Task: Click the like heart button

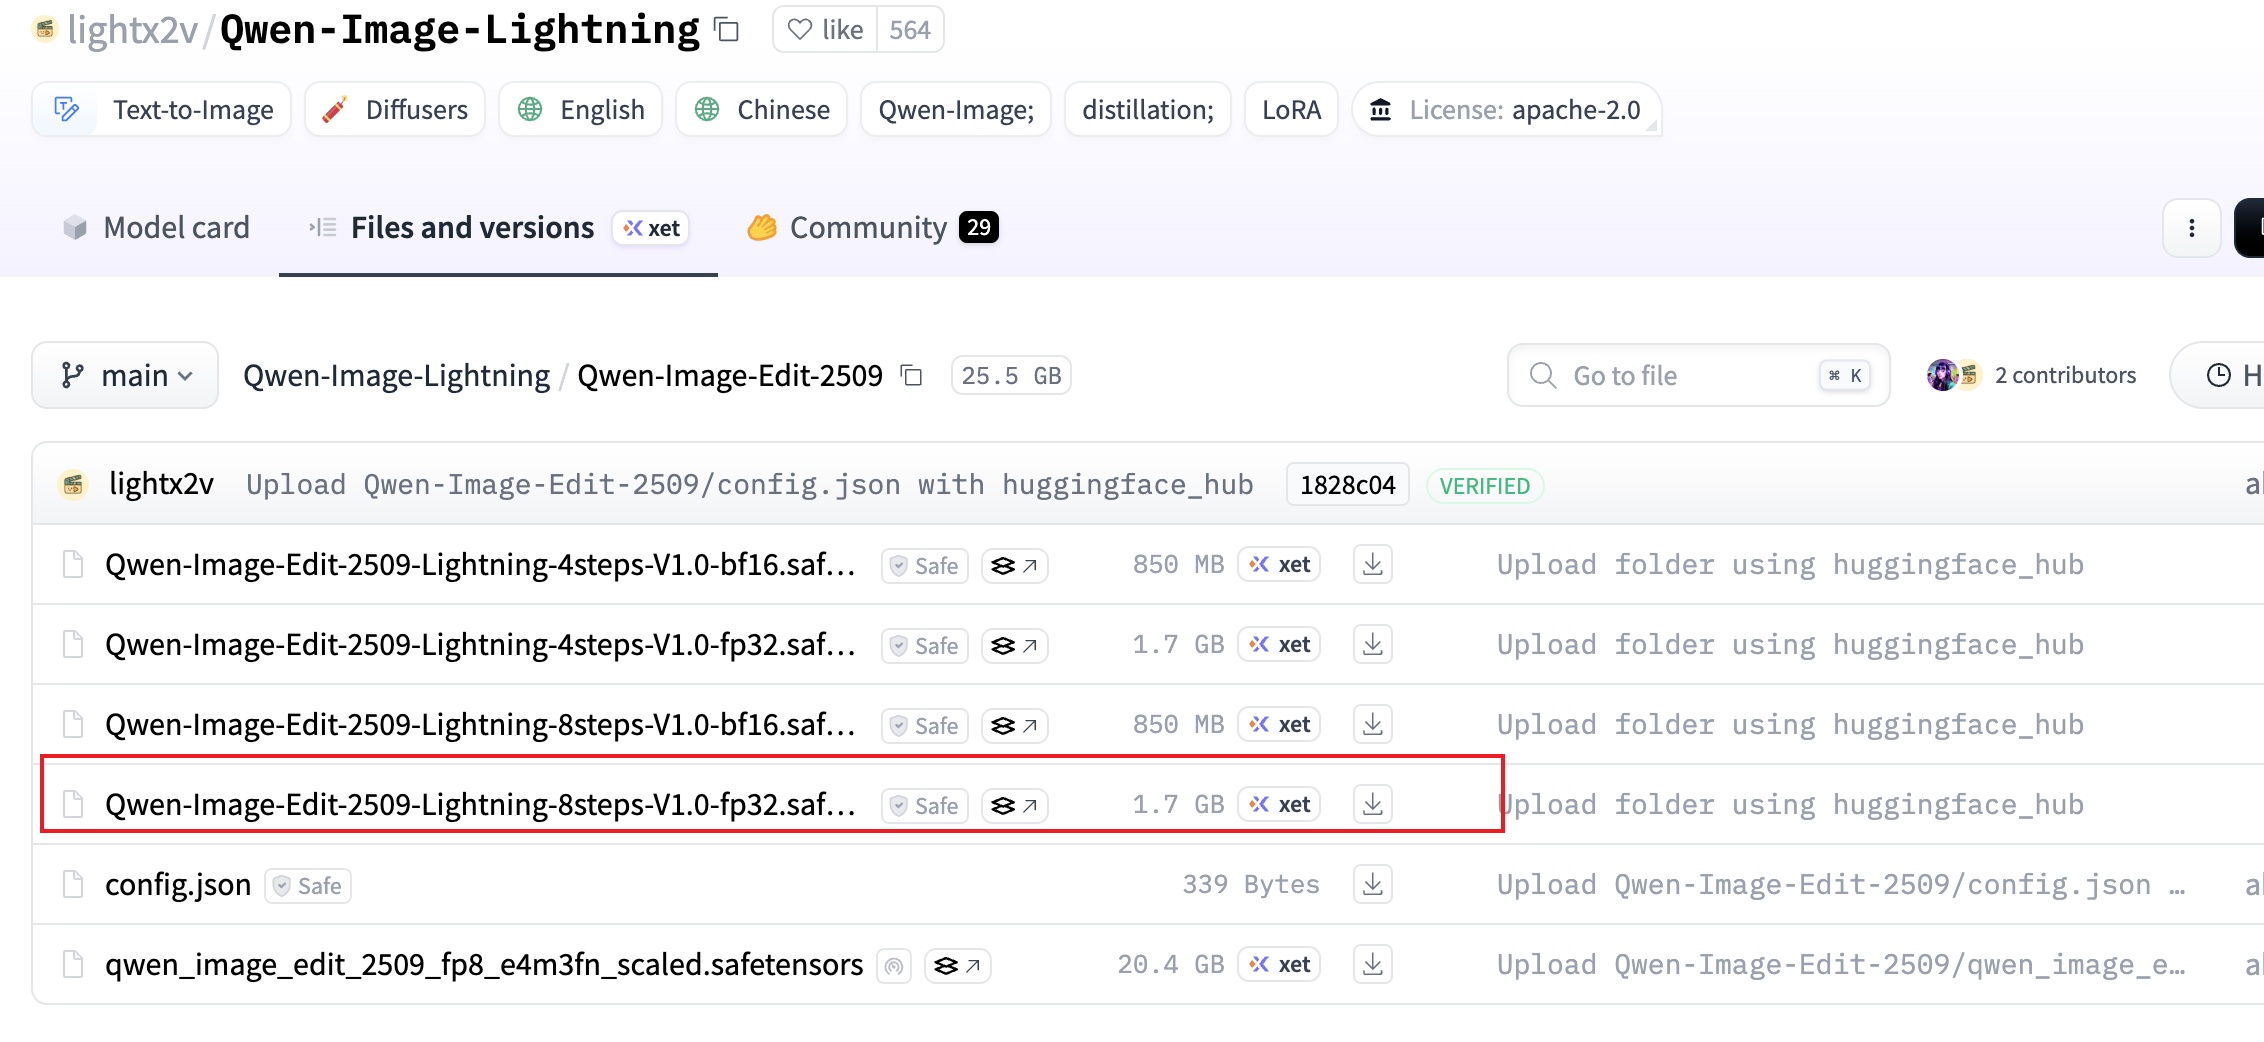Action: click(x=826, y=30)
